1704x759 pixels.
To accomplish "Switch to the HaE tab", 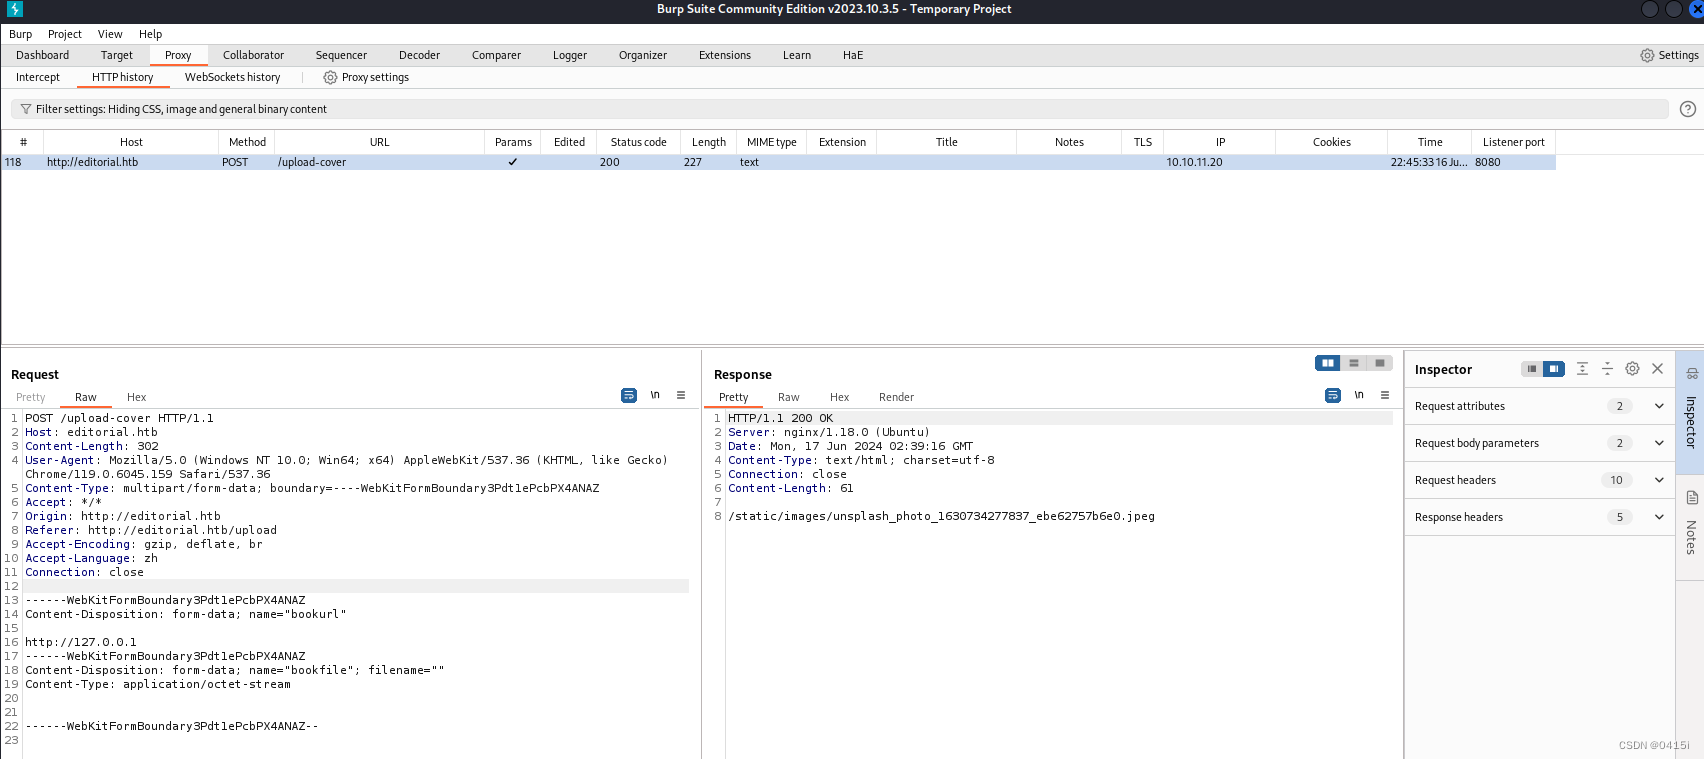I will coord(853,55).
